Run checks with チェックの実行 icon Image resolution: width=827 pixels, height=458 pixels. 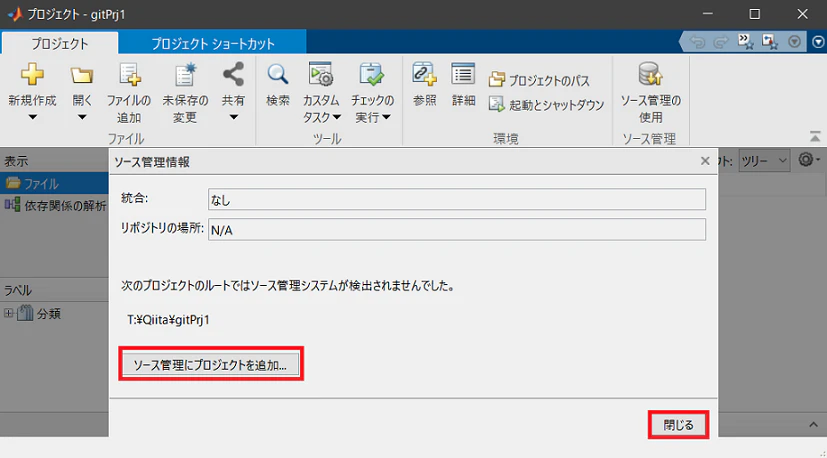click(372, 74)
